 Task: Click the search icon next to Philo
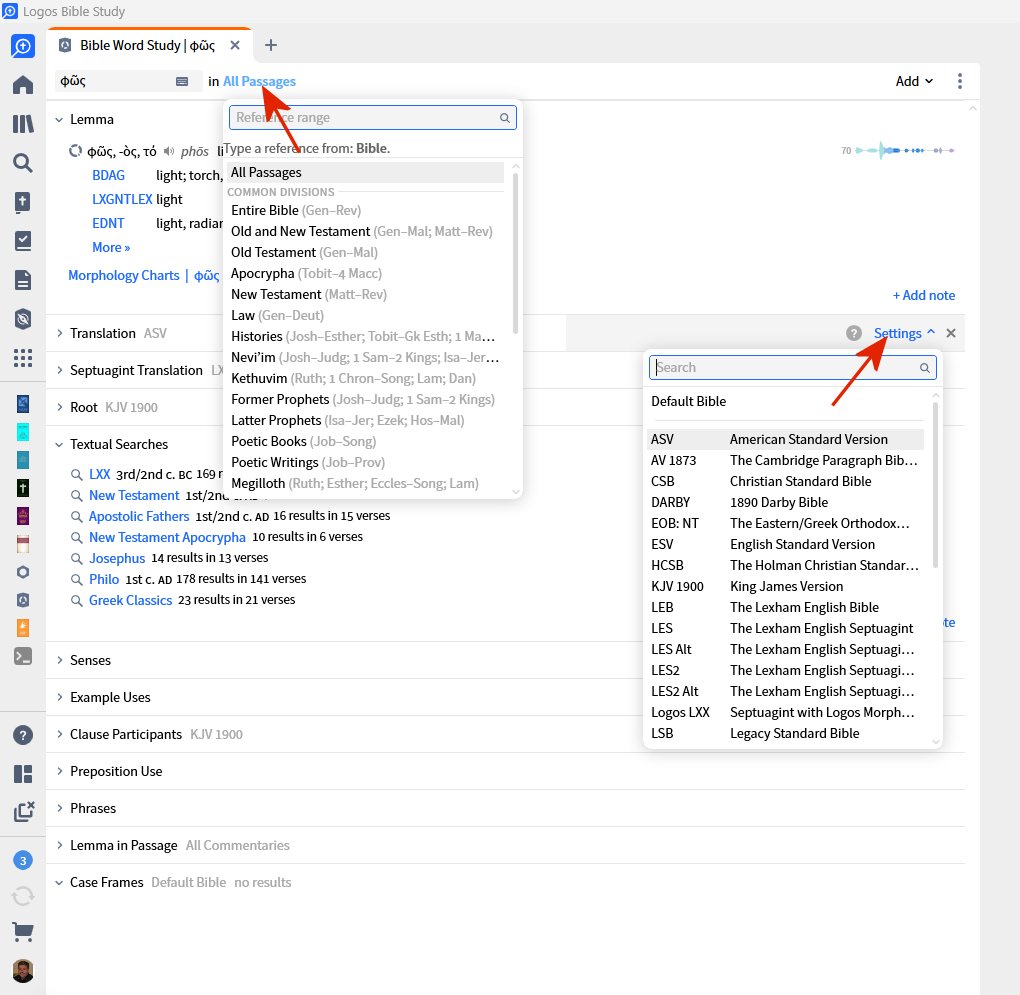(76, 579)
